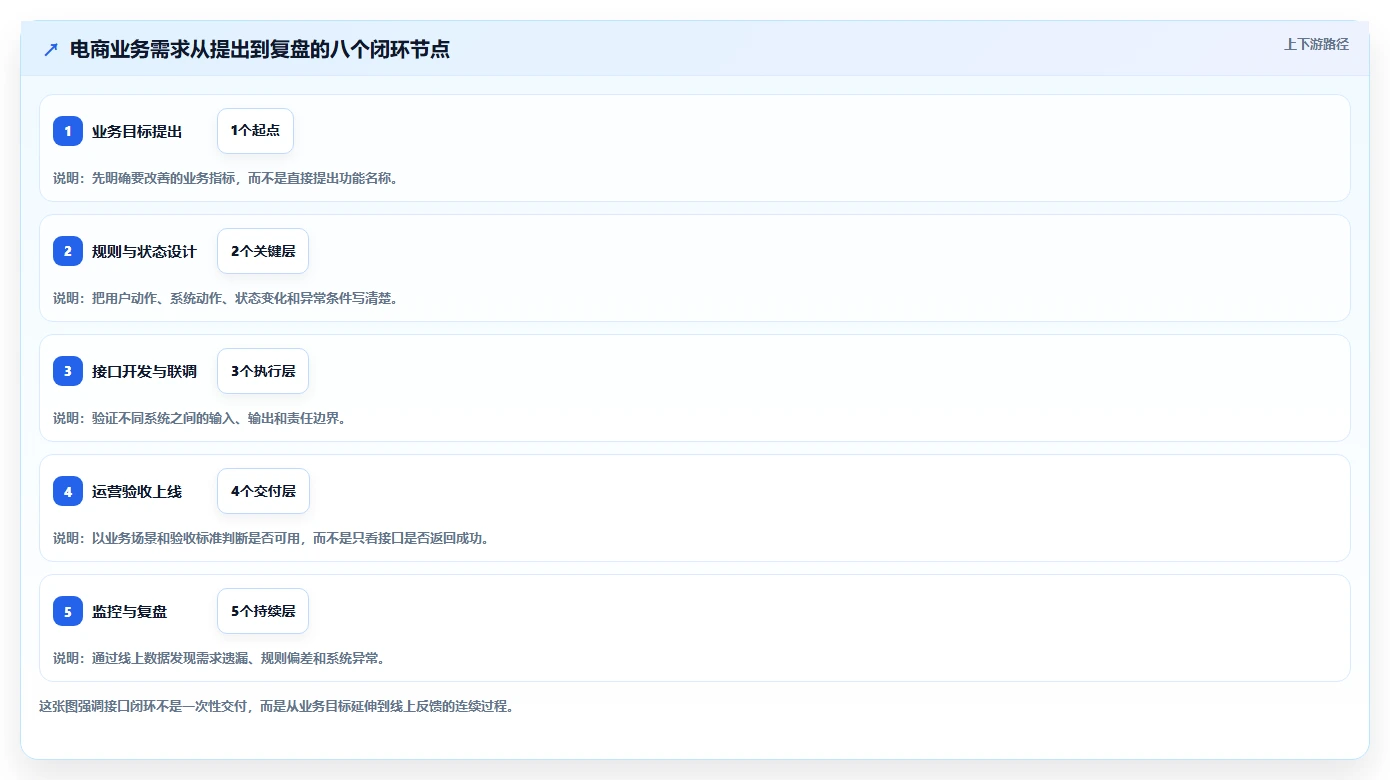Click the number 2 step badge

pos(68,251)
